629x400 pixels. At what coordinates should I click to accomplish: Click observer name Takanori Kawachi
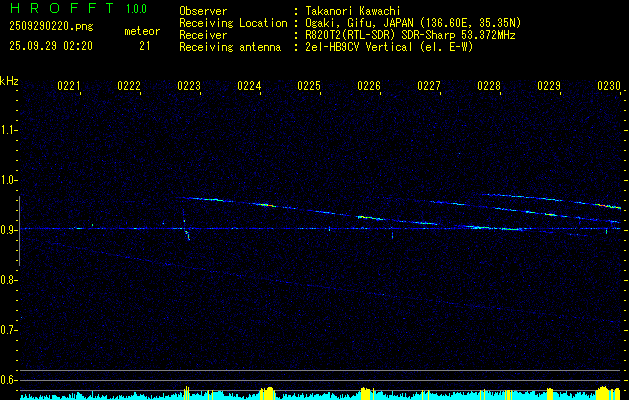(x=353, y=11)
